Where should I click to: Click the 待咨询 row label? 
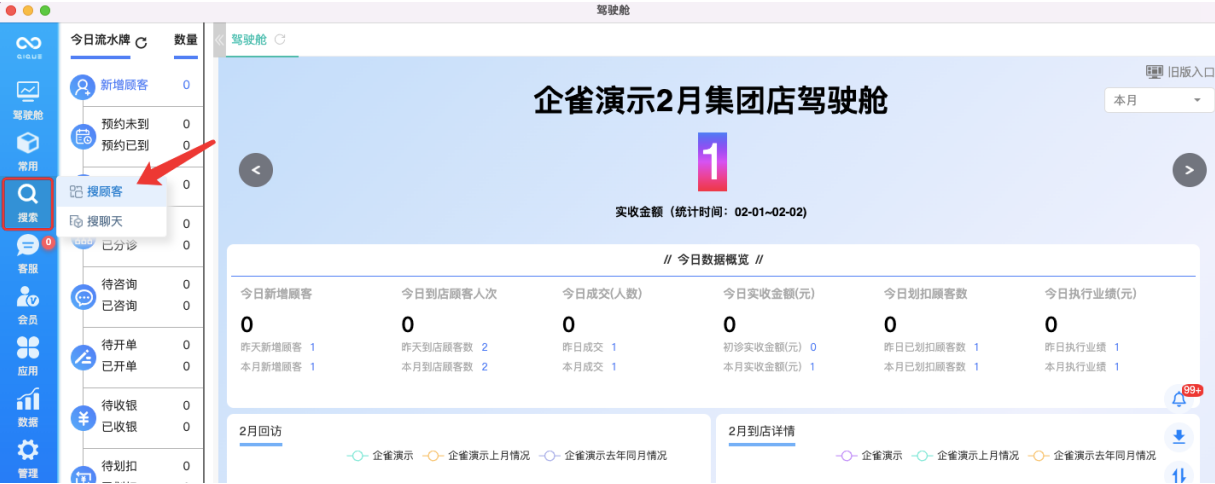click(120, 284)
